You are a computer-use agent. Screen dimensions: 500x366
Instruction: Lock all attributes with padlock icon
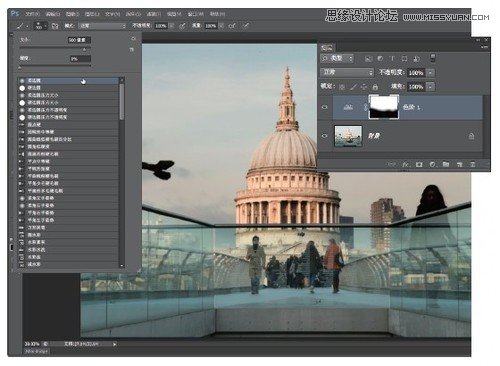click(375, 87)
